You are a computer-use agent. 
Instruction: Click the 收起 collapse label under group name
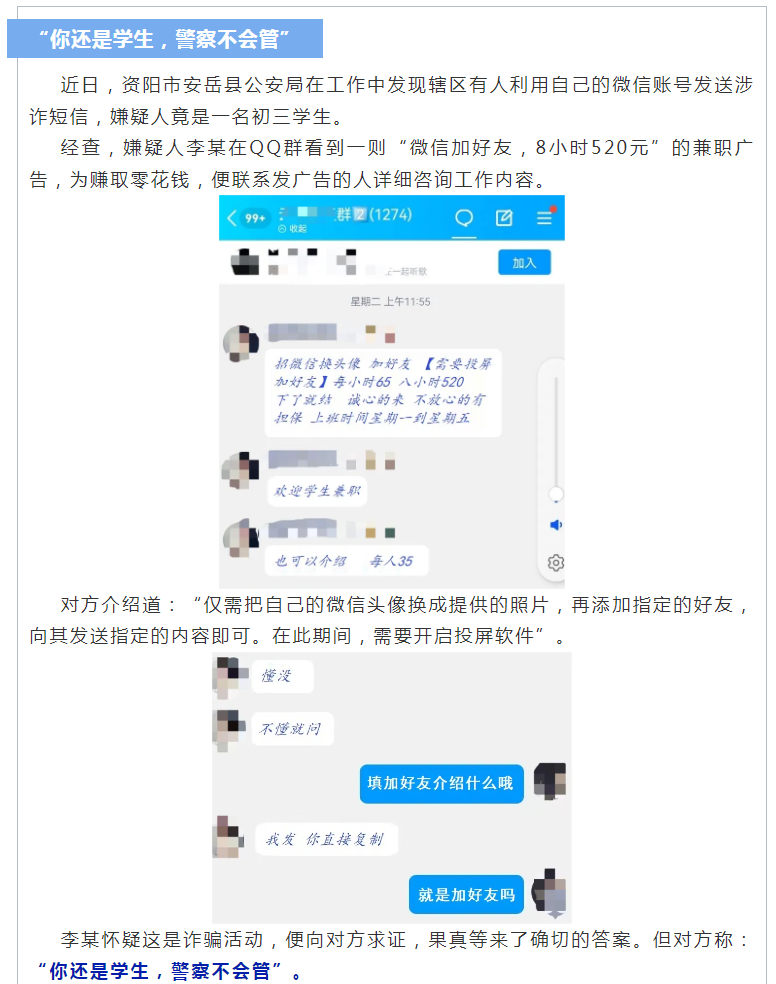coord(293,228)
